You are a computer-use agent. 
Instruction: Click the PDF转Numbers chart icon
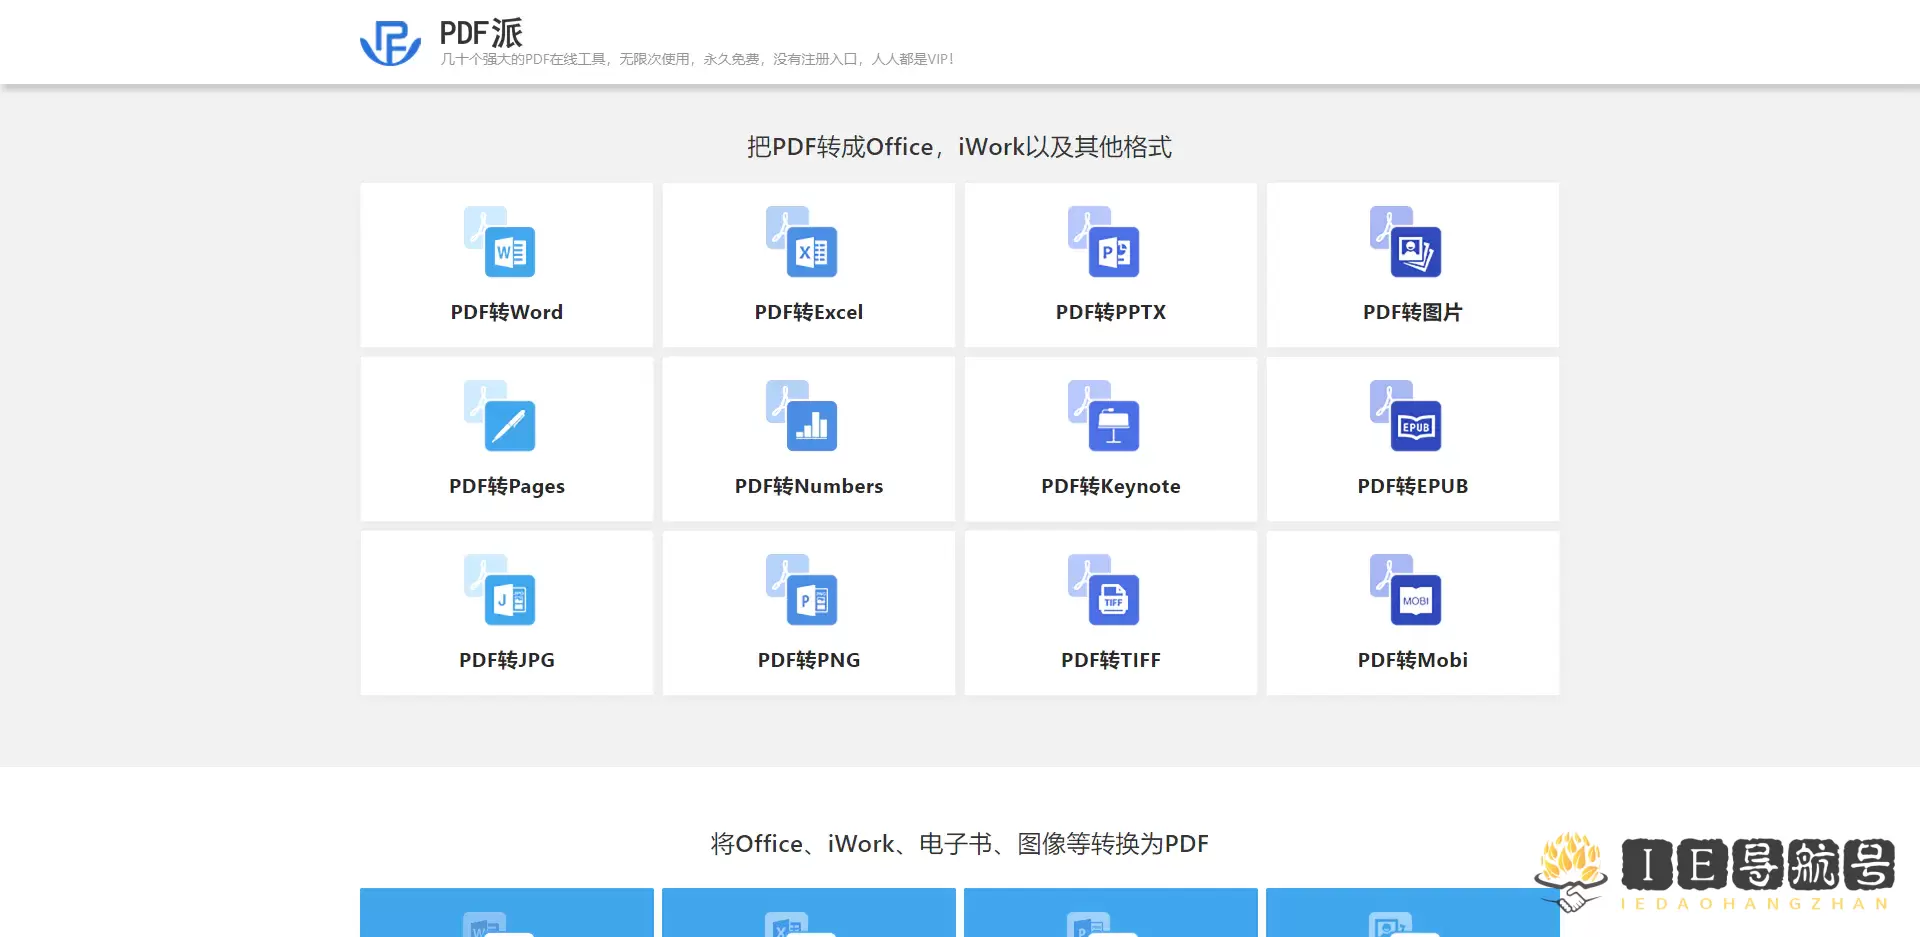(x=802, y=415)
